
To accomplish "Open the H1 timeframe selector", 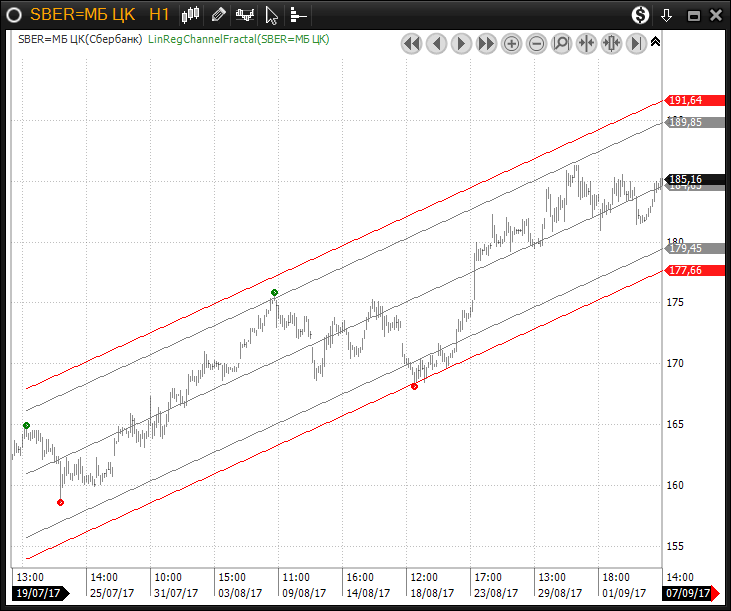I will [158, 14].
